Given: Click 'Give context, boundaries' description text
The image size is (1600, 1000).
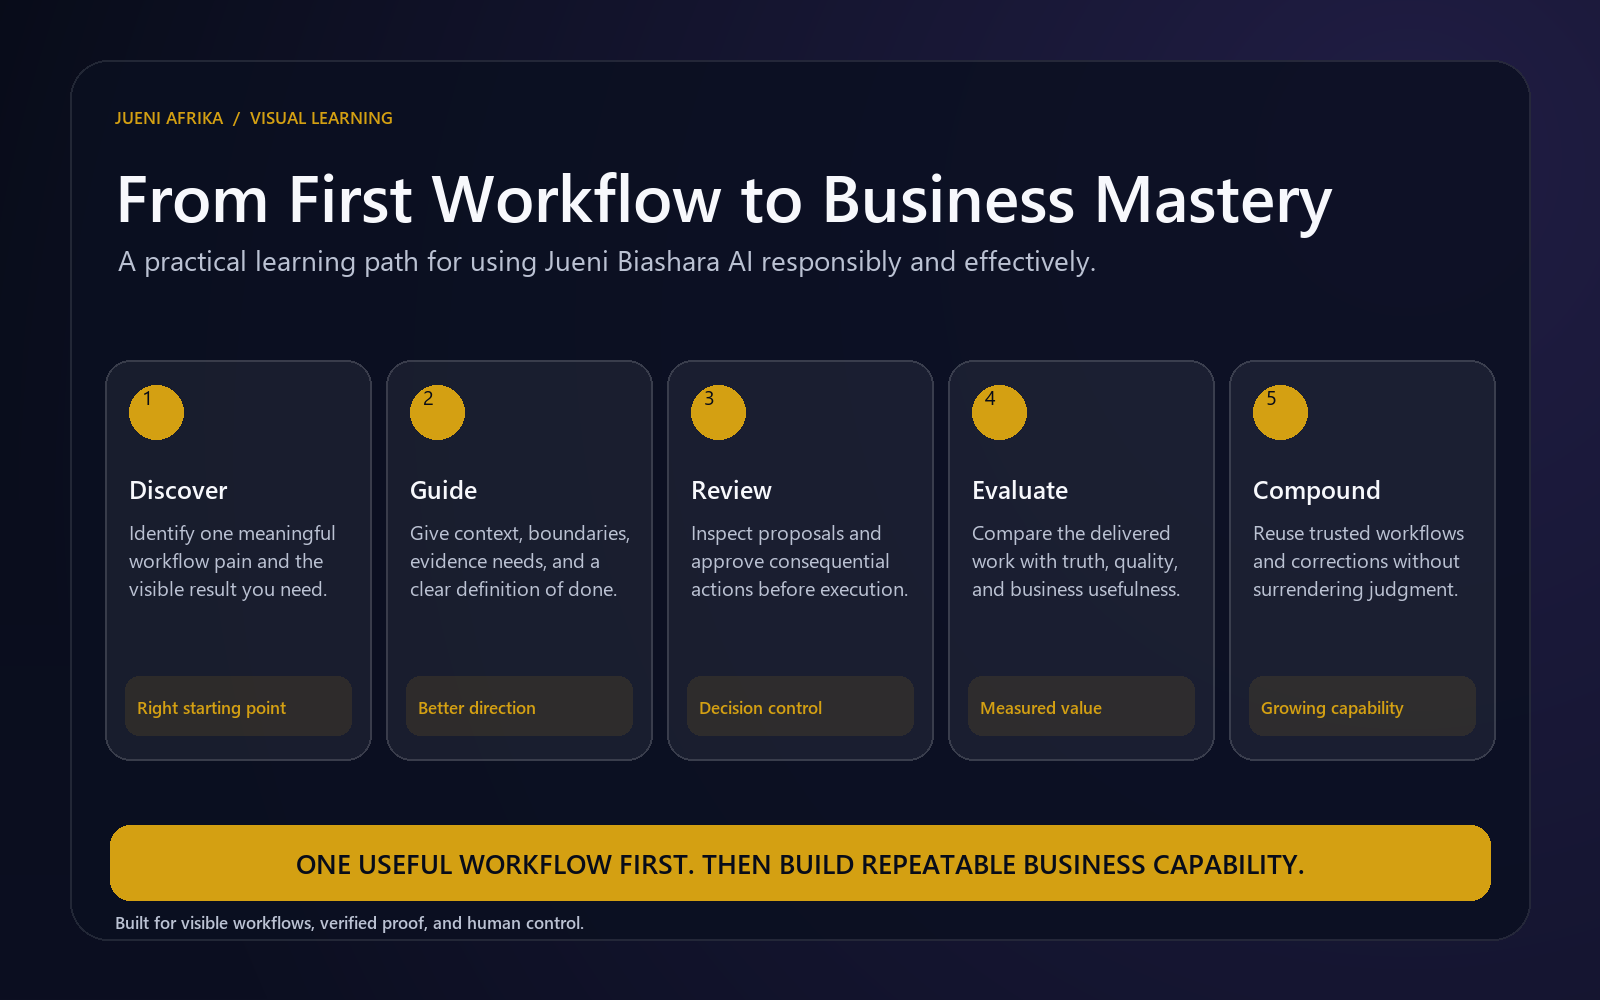Looking at the screenshot, I should coord(520,561).
